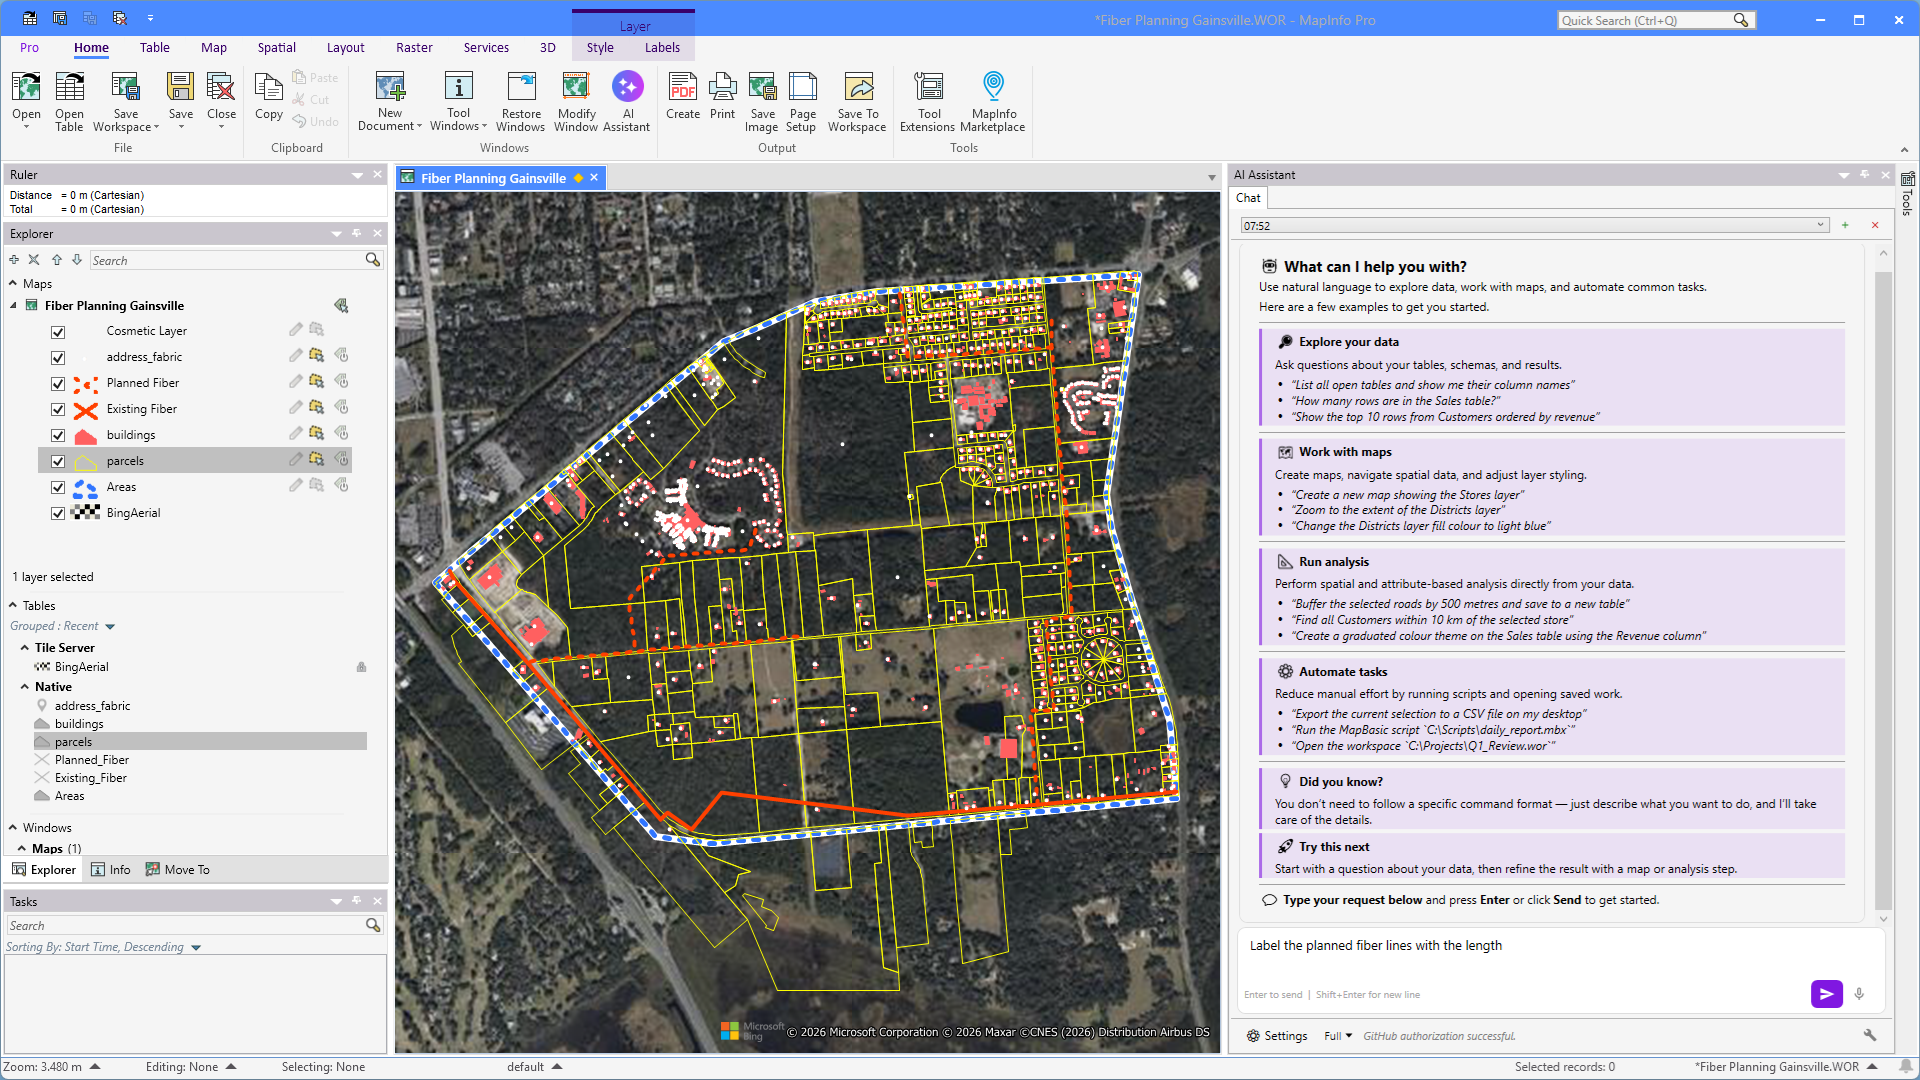Hide the Existing Fiber layer

[x=58, y=410]
